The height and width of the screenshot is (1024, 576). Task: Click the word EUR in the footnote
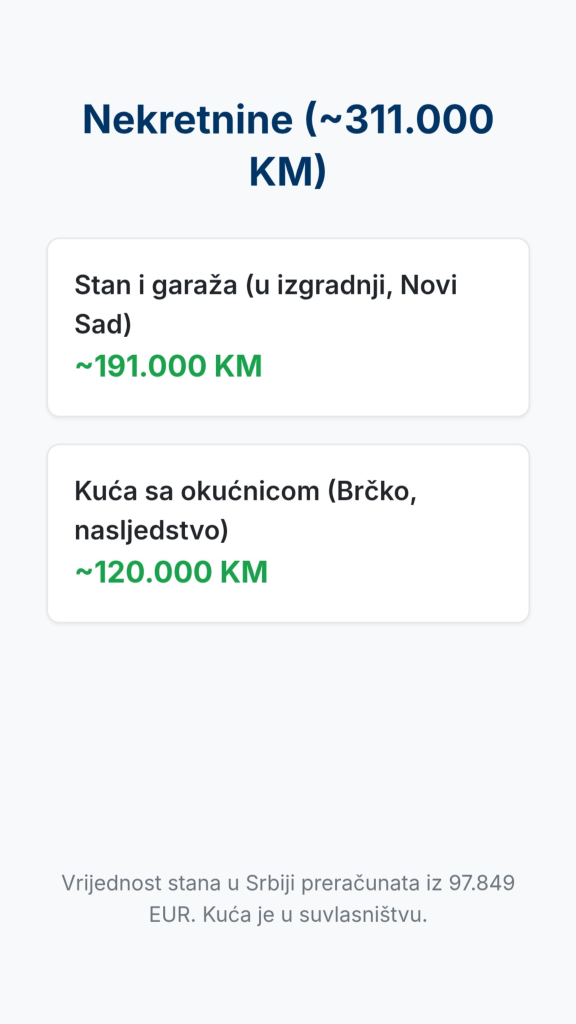pos(171,915)
